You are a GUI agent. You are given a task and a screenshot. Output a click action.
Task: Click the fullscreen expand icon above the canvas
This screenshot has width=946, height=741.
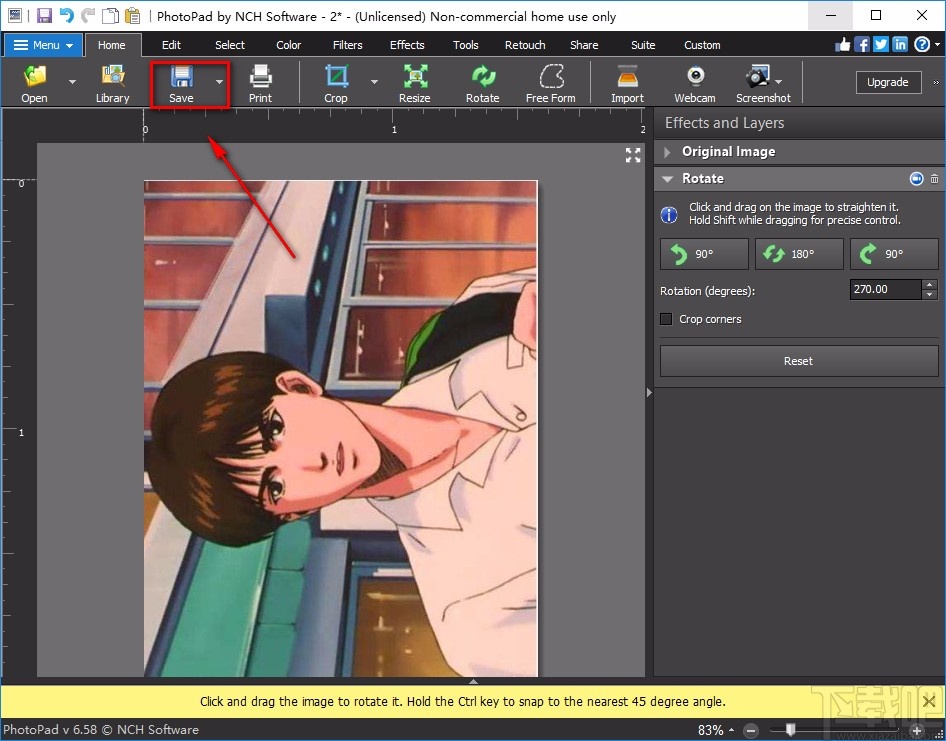coord(633,155)
